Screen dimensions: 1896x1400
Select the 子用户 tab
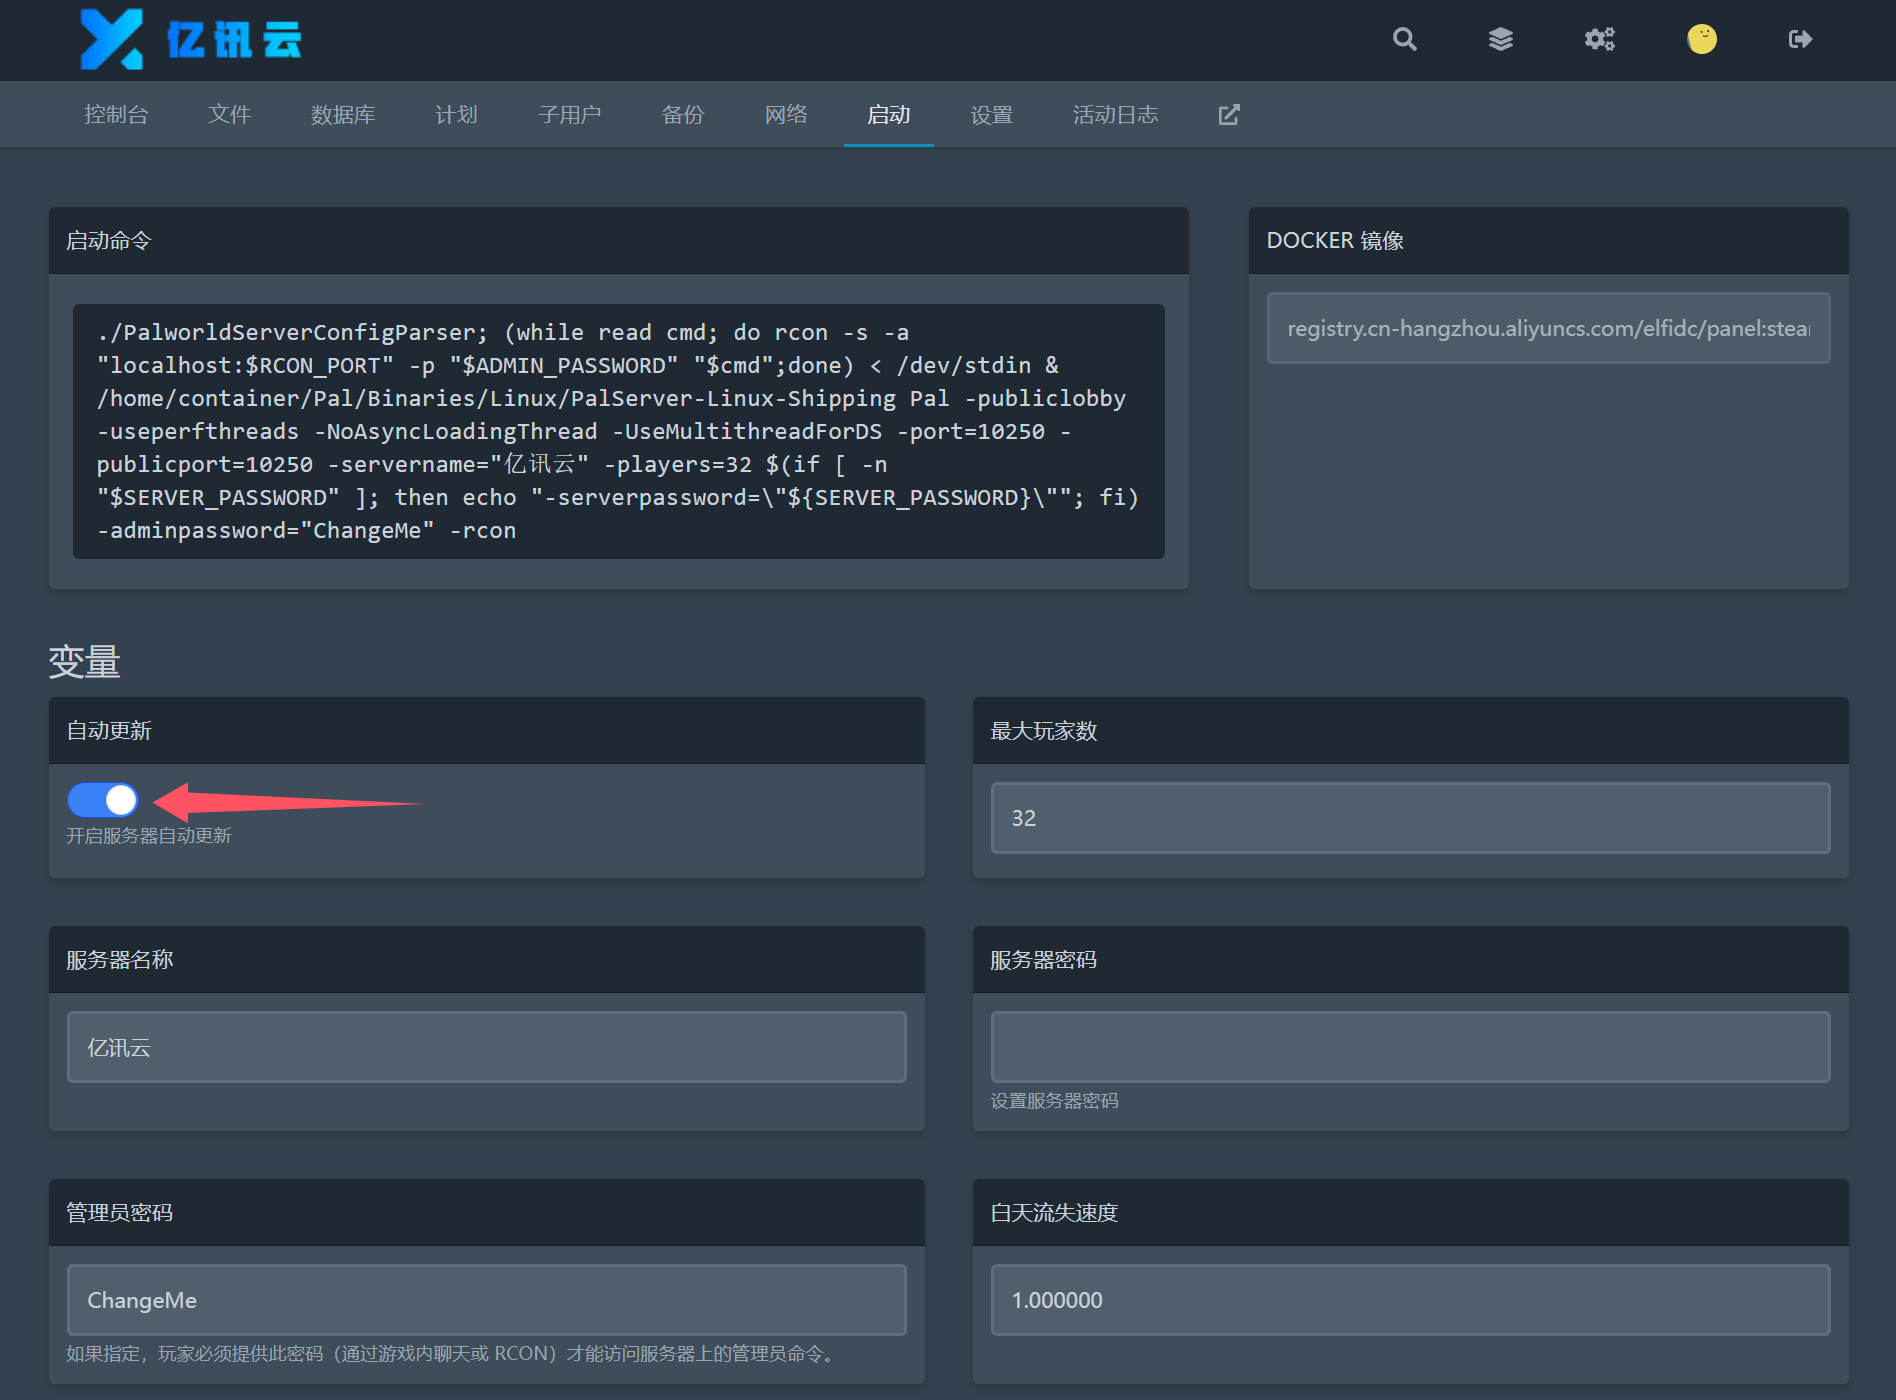(x=570, y=115)
